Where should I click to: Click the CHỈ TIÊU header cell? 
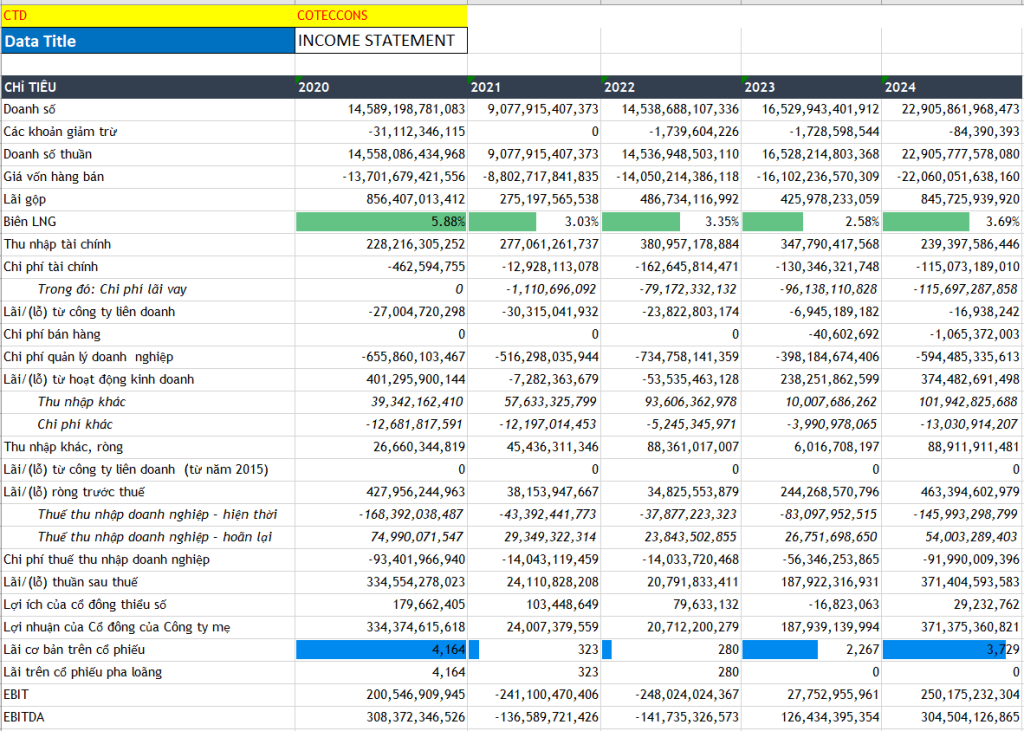(x=148, y=87)
